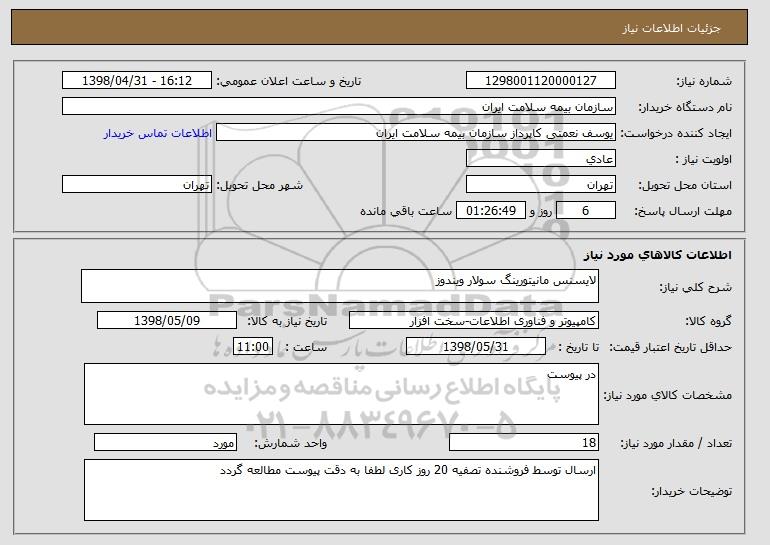The image size is (770, 545).
Task: Click the label ایجاد کننده درخواست
Action: [676, 133]
